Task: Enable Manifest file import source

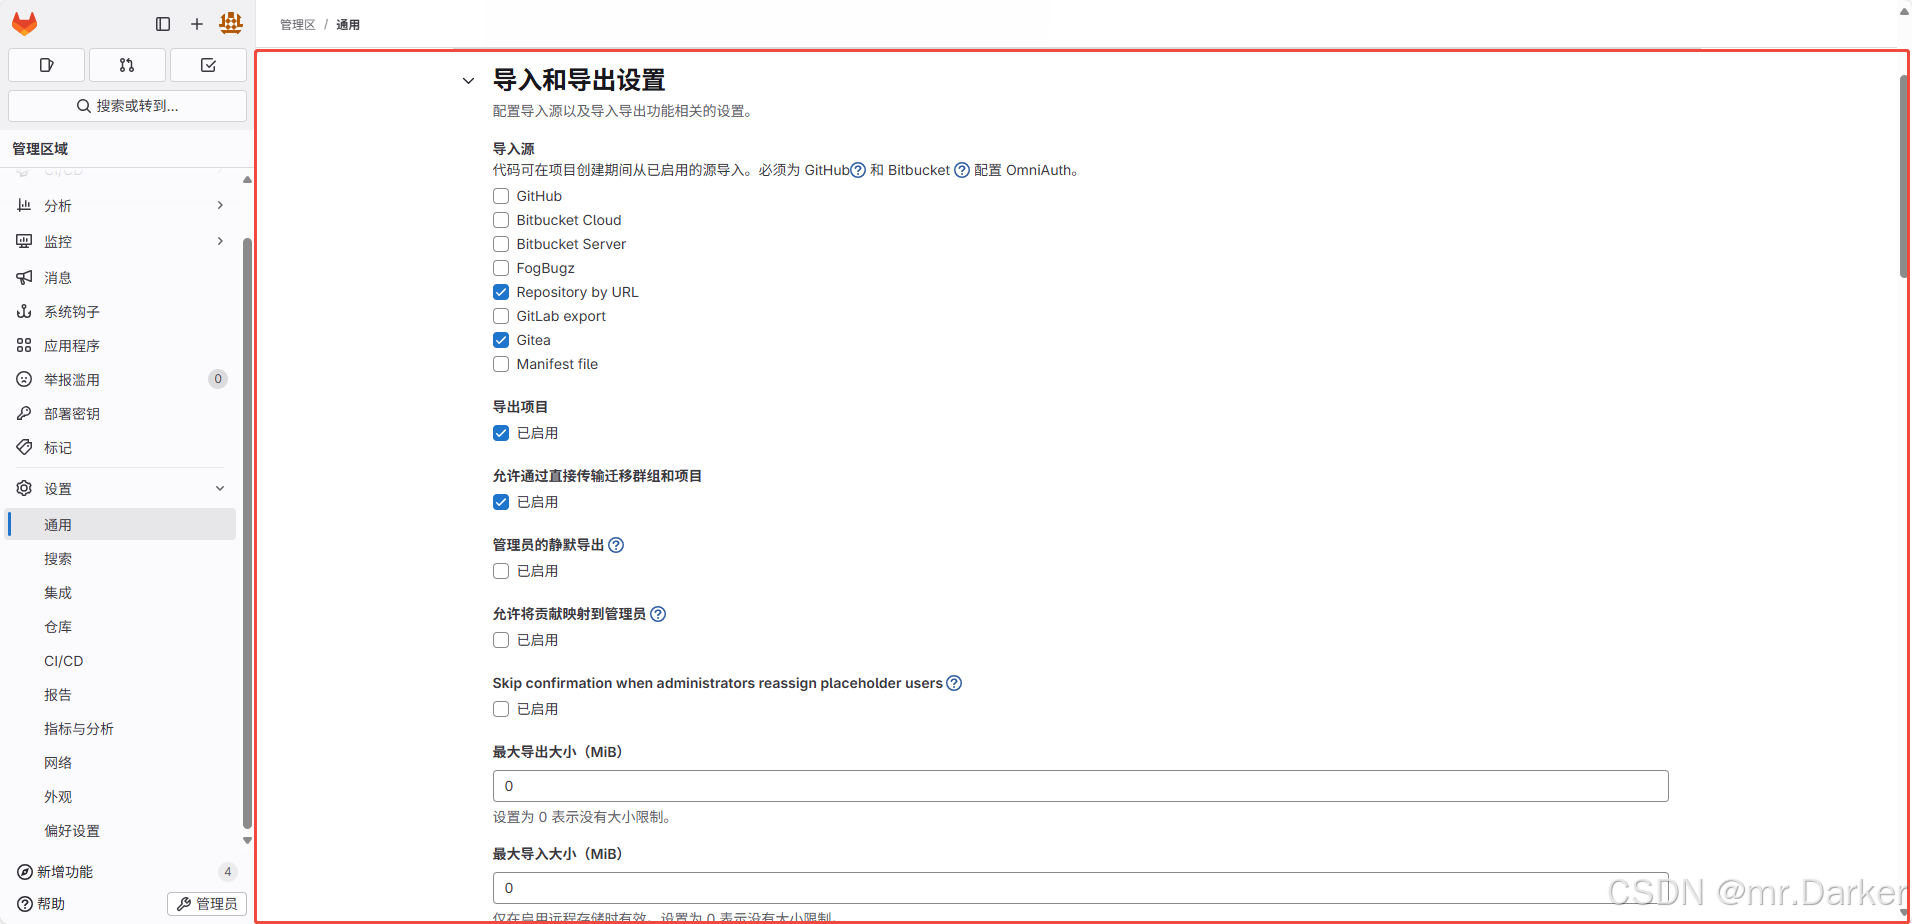Action: click(501, 364)
